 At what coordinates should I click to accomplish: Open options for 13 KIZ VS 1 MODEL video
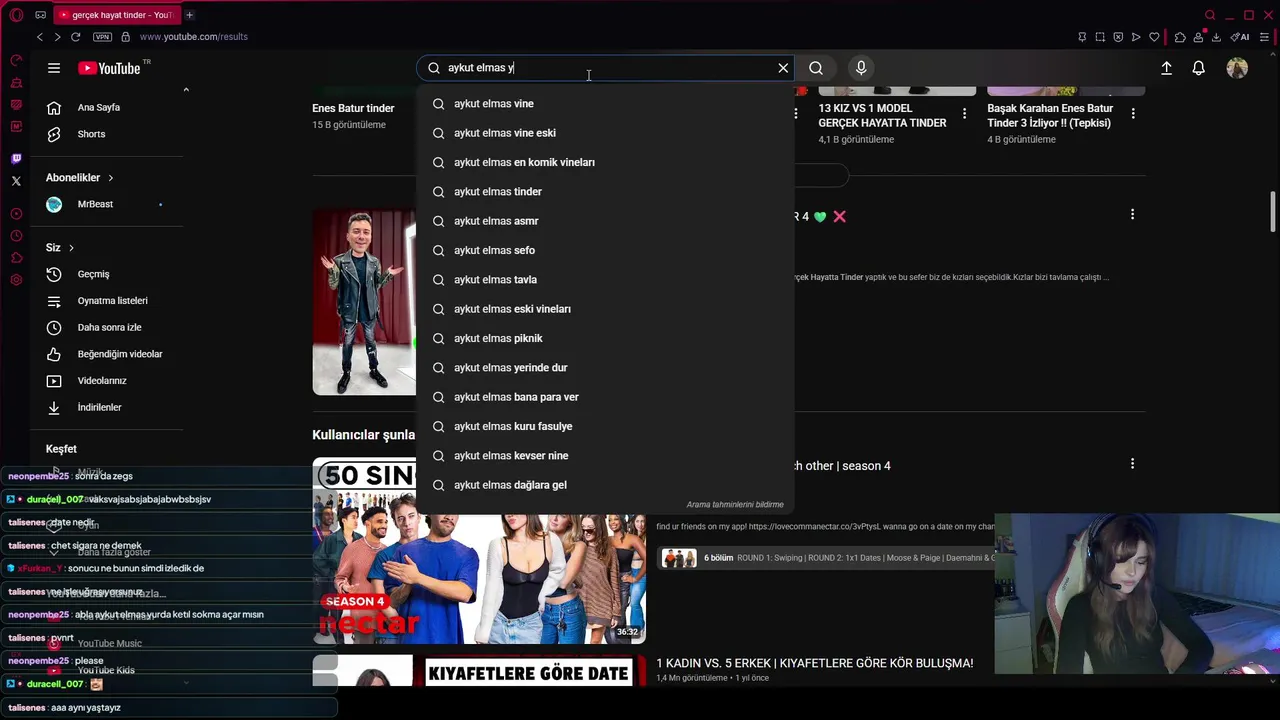[964, 114]
